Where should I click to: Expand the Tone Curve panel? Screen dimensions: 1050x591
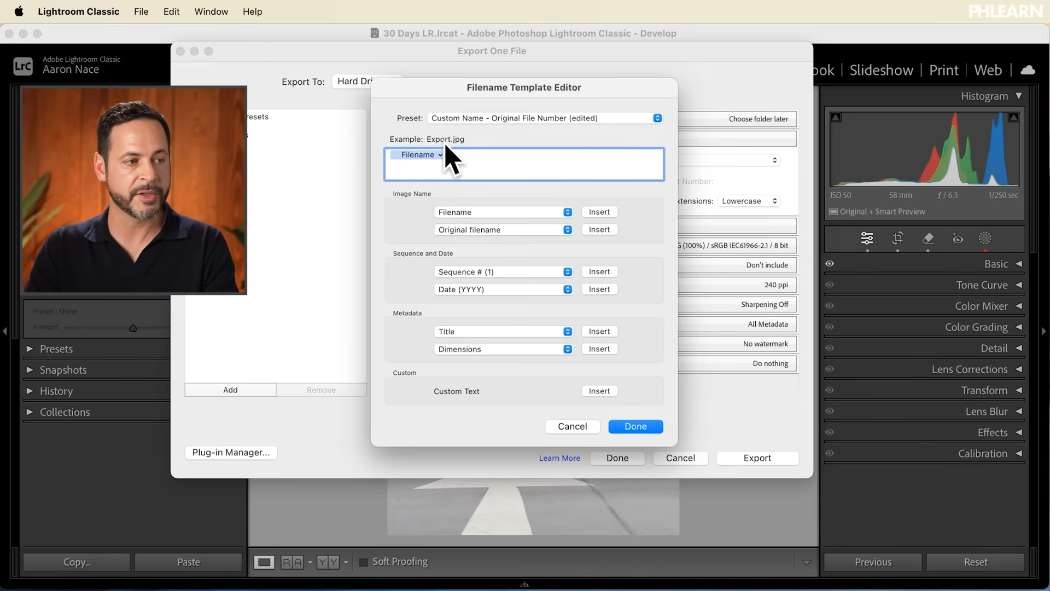1019,284
